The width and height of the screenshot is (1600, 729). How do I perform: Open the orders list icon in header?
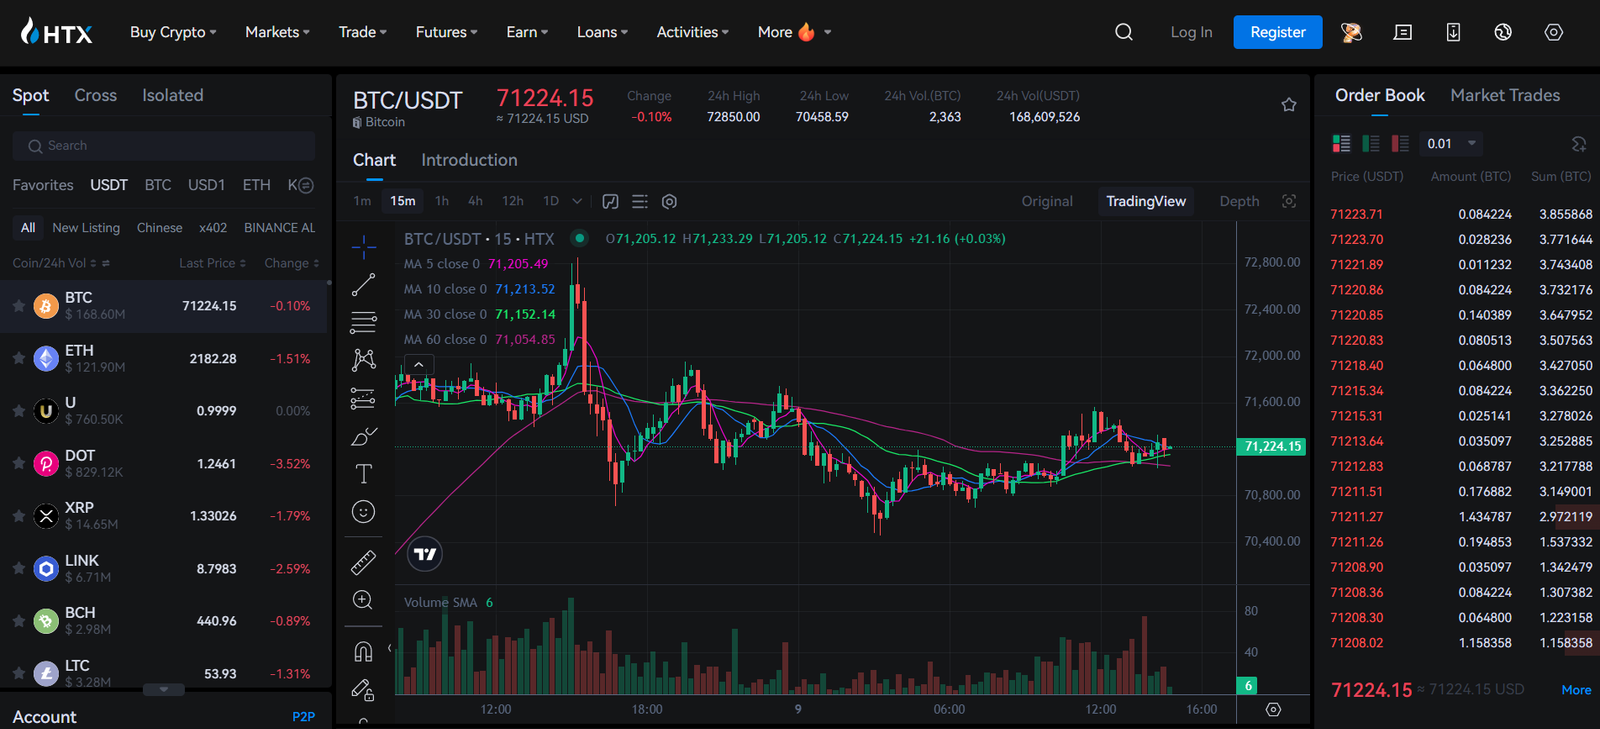pyautogui.click(x=1403, y=32)
